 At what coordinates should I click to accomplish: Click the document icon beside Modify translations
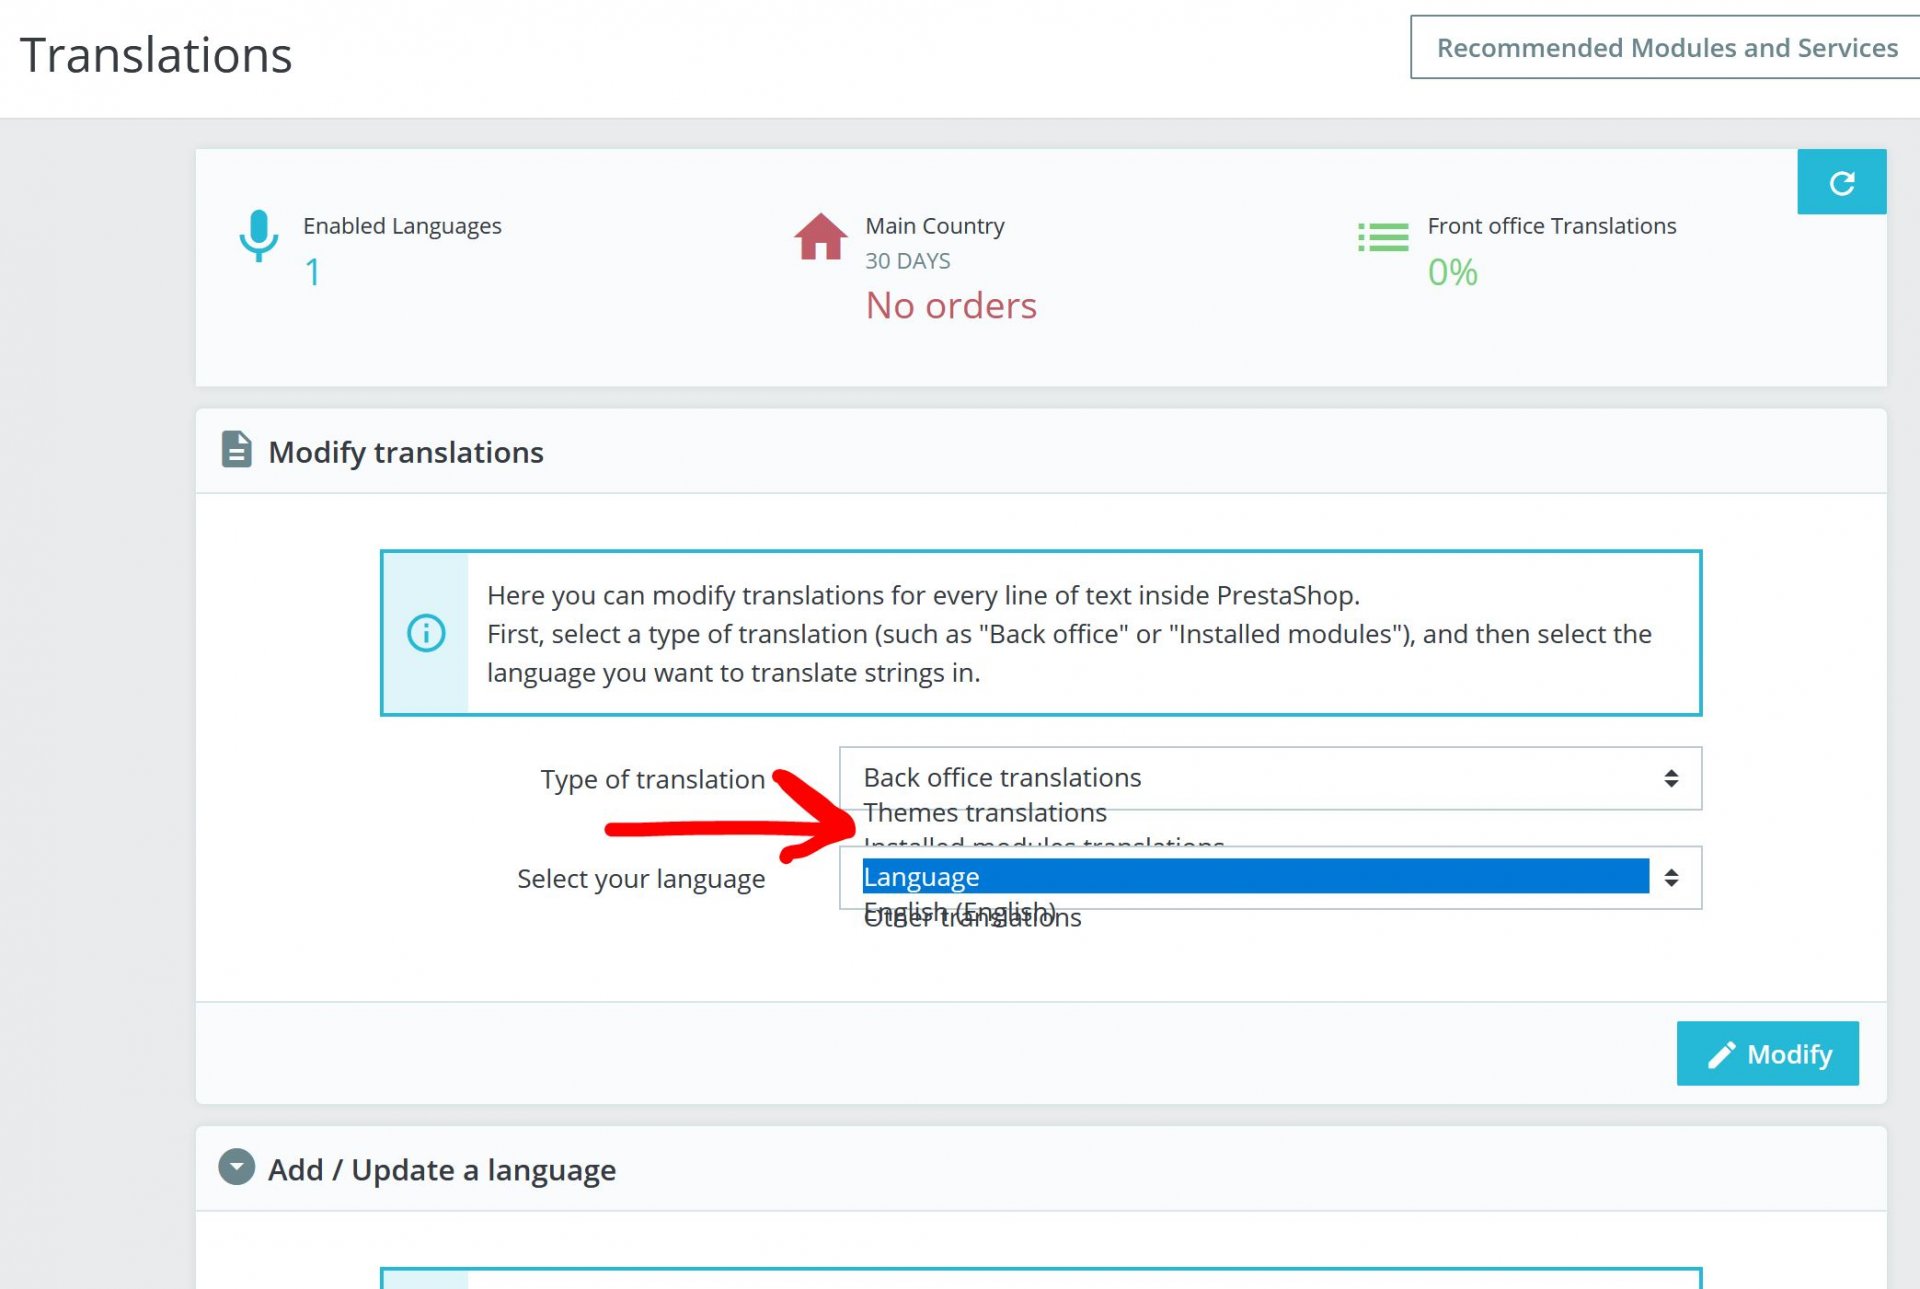[236, 450]
